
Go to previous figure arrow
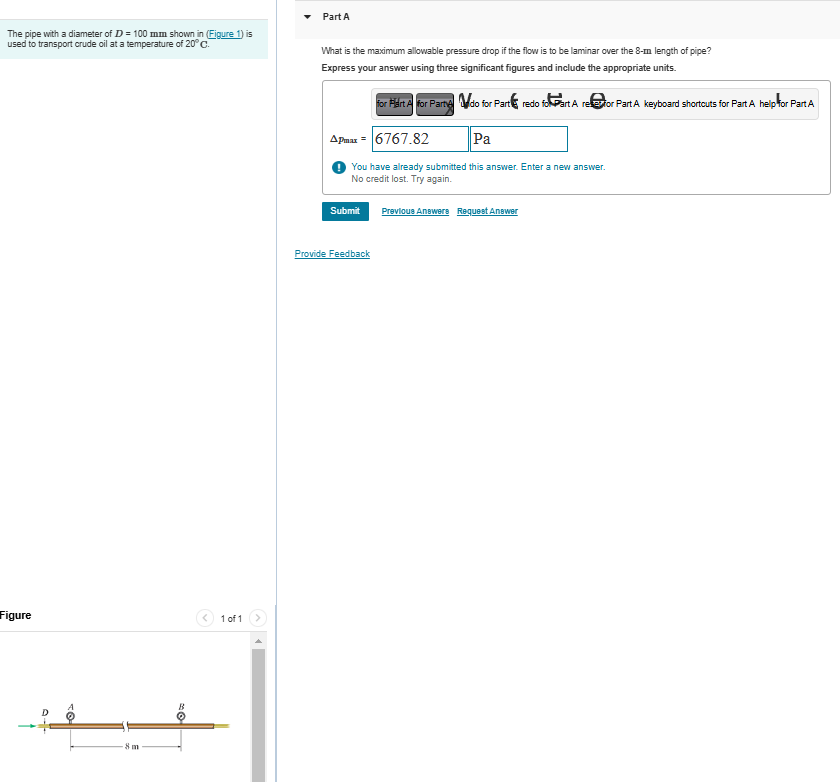click(x=205, y=618)
